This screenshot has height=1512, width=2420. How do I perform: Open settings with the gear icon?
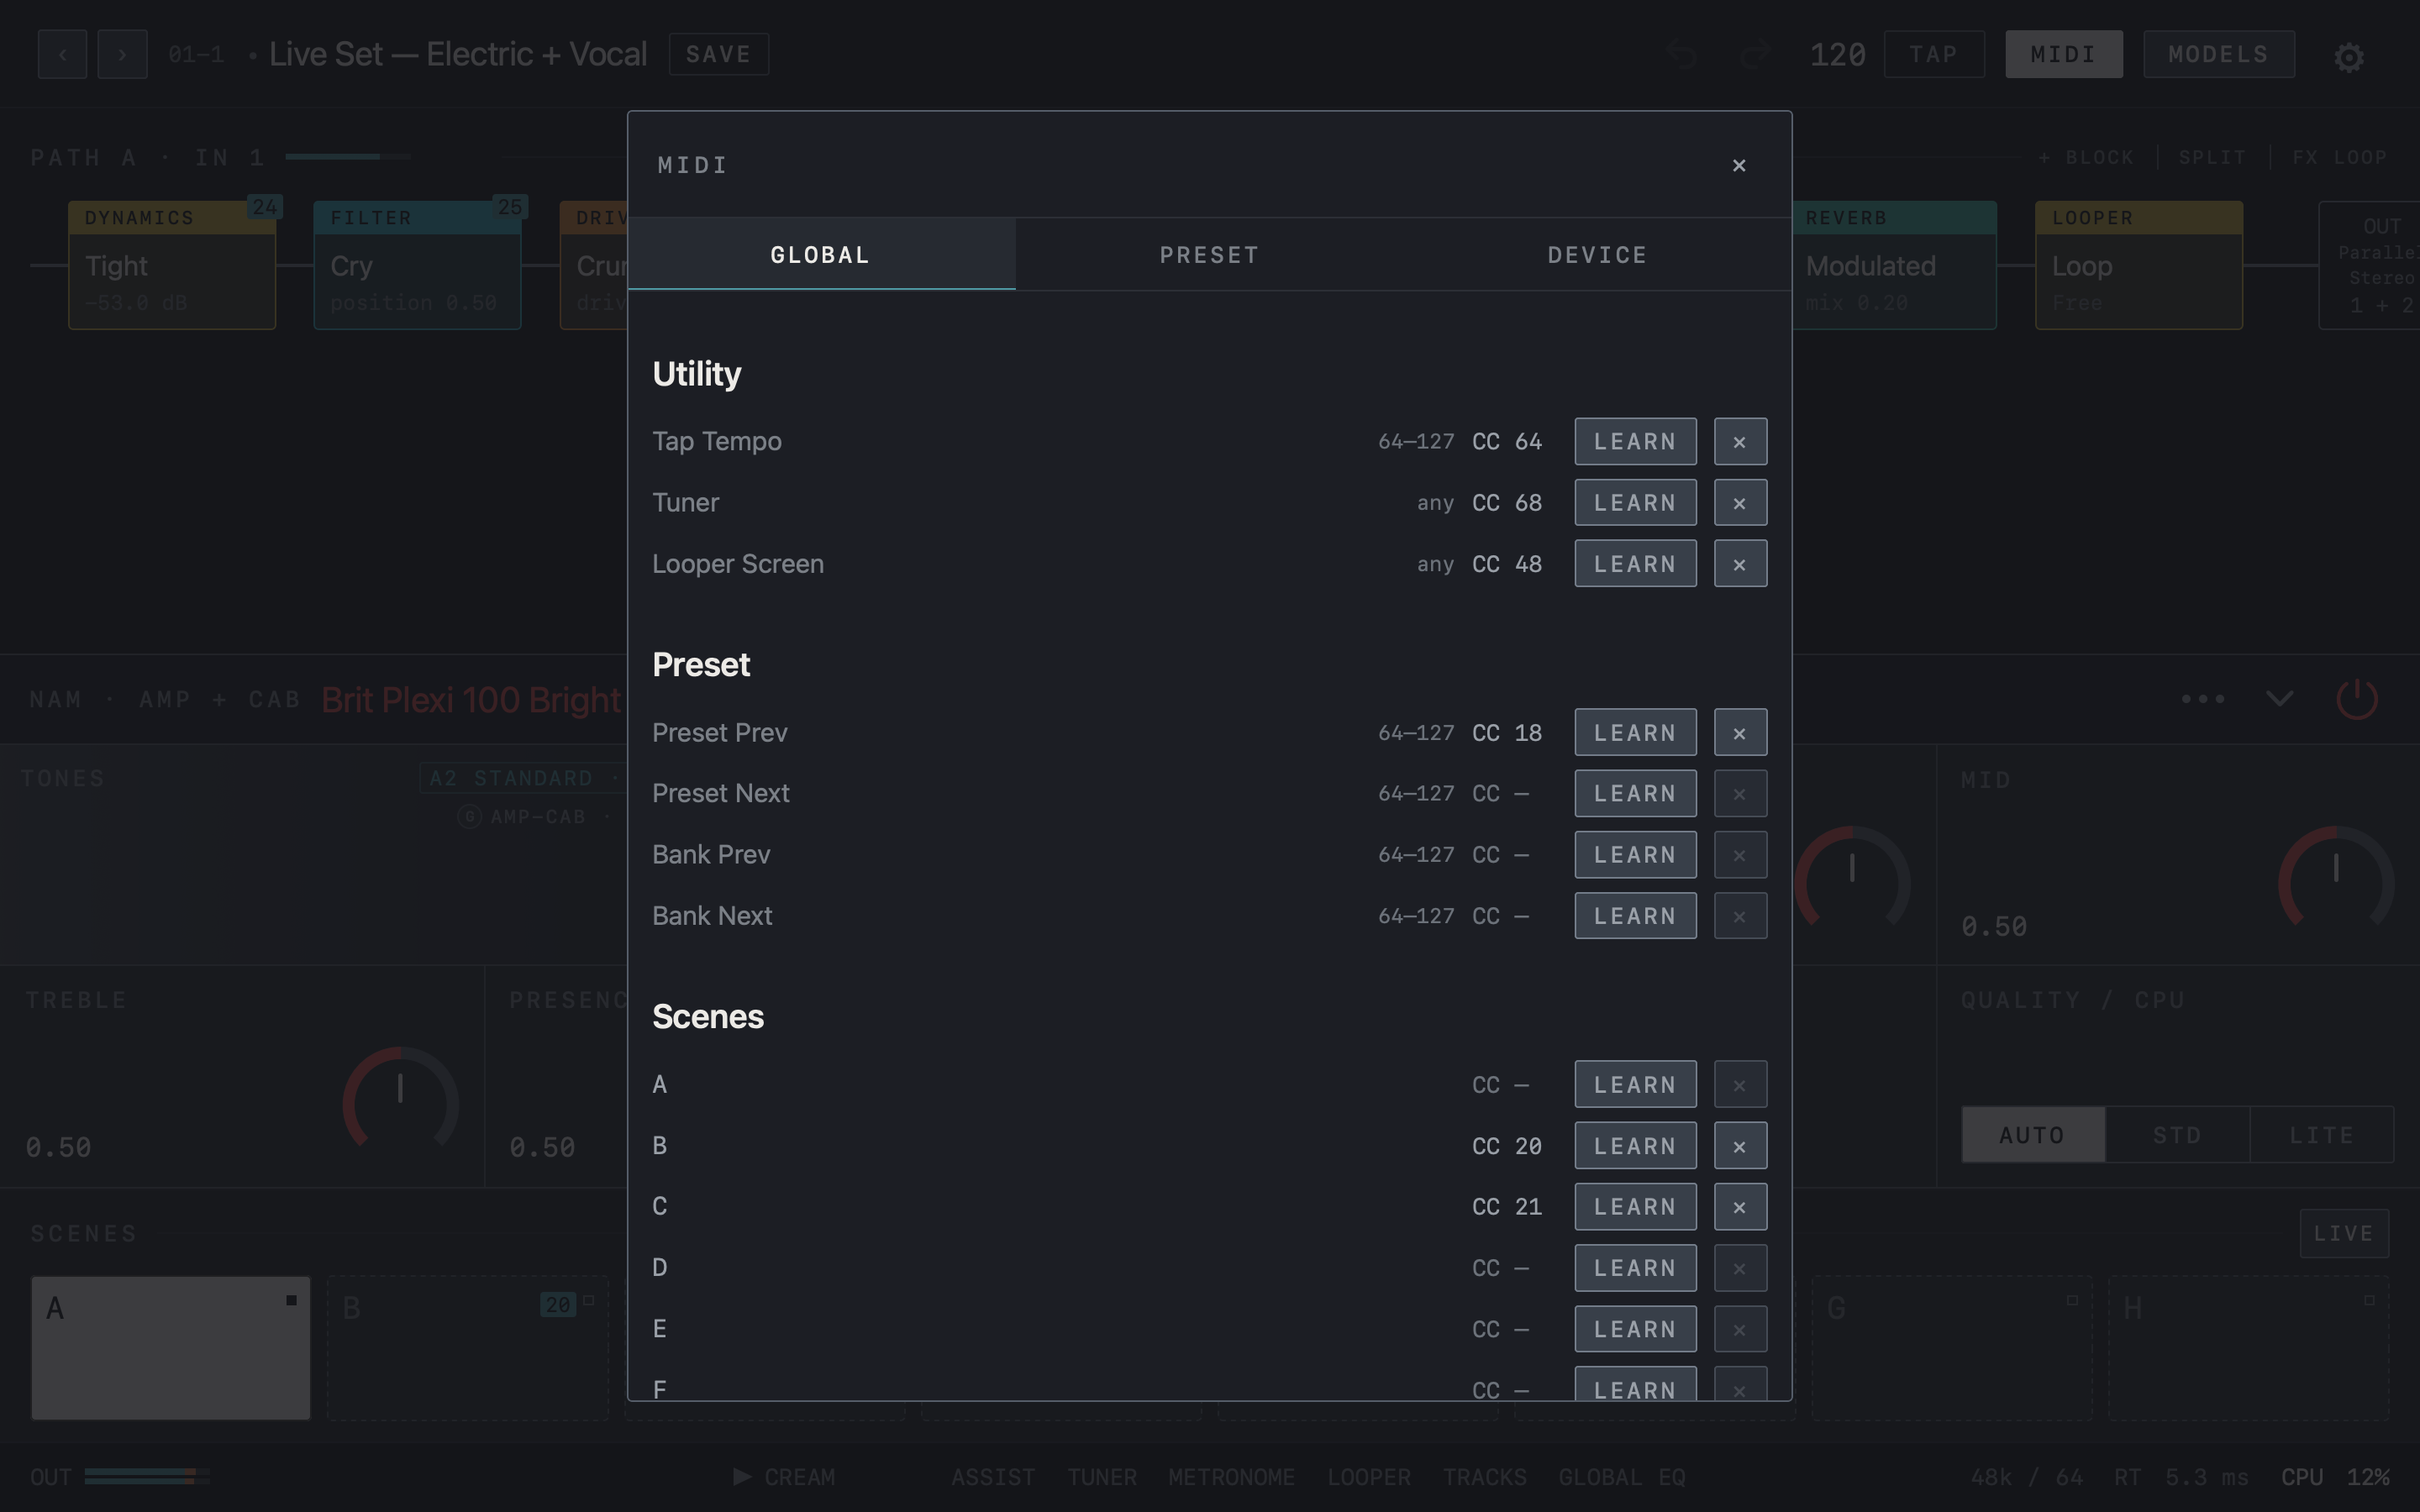pyautogui.click(x=2348, y=57)
